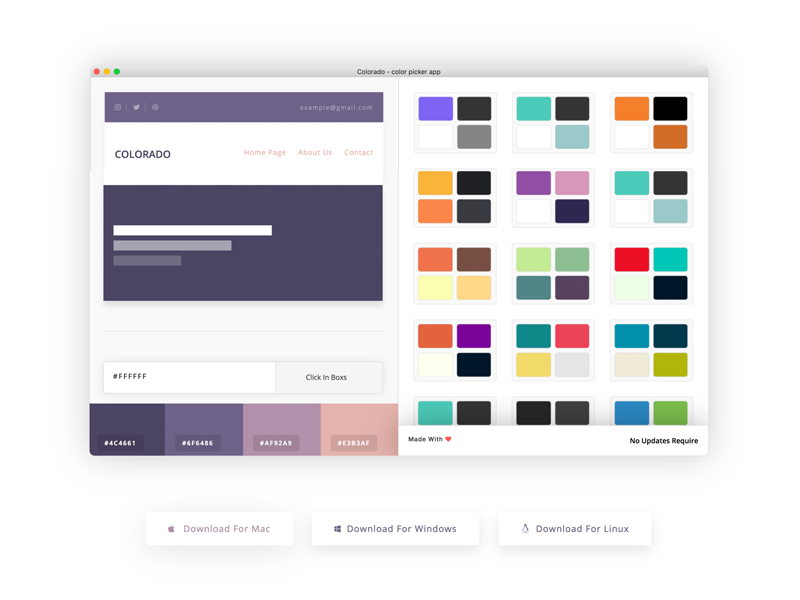
Task: Close the Colorado window with red button
Action: [97, 72]
